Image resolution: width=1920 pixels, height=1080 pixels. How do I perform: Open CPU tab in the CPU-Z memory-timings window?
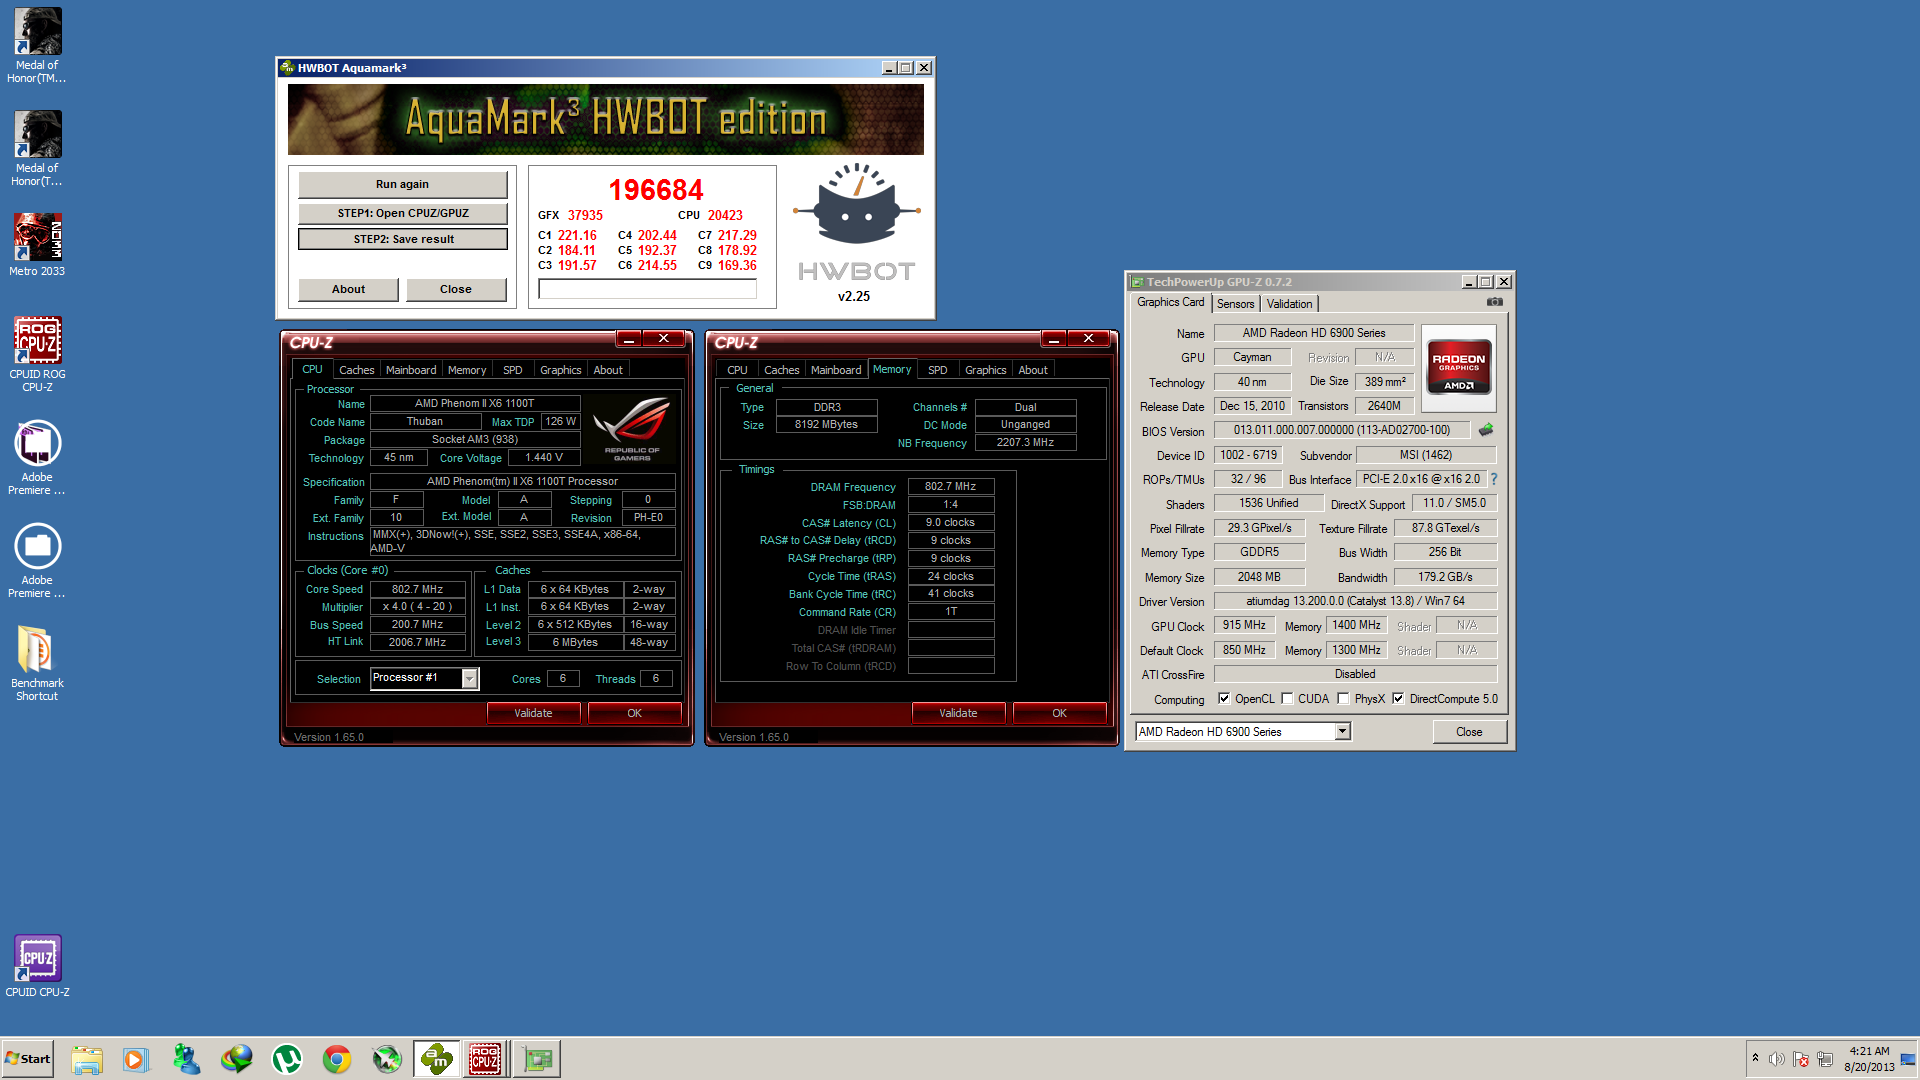pos(737,370)
